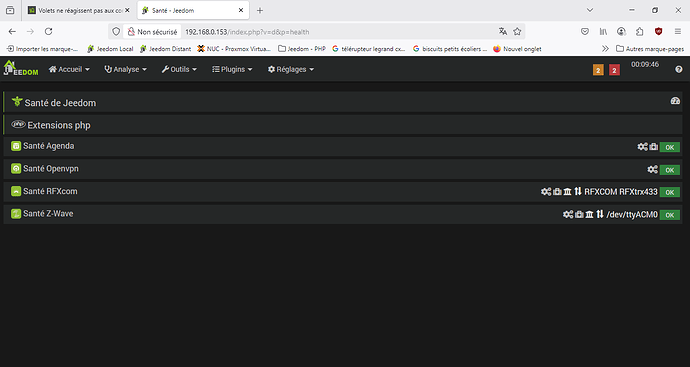Open the Jeedom help question mark icon
The height and width of the screenshot is (367, 690).
(x=679, y=69)
